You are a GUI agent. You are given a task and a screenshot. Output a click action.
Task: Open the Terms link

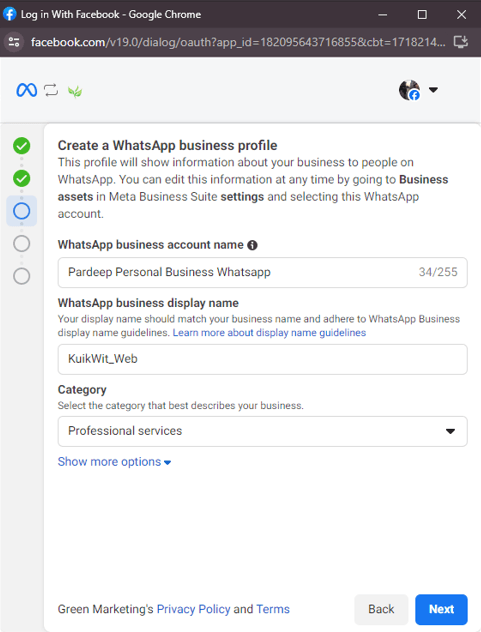[x=273, y=609]
